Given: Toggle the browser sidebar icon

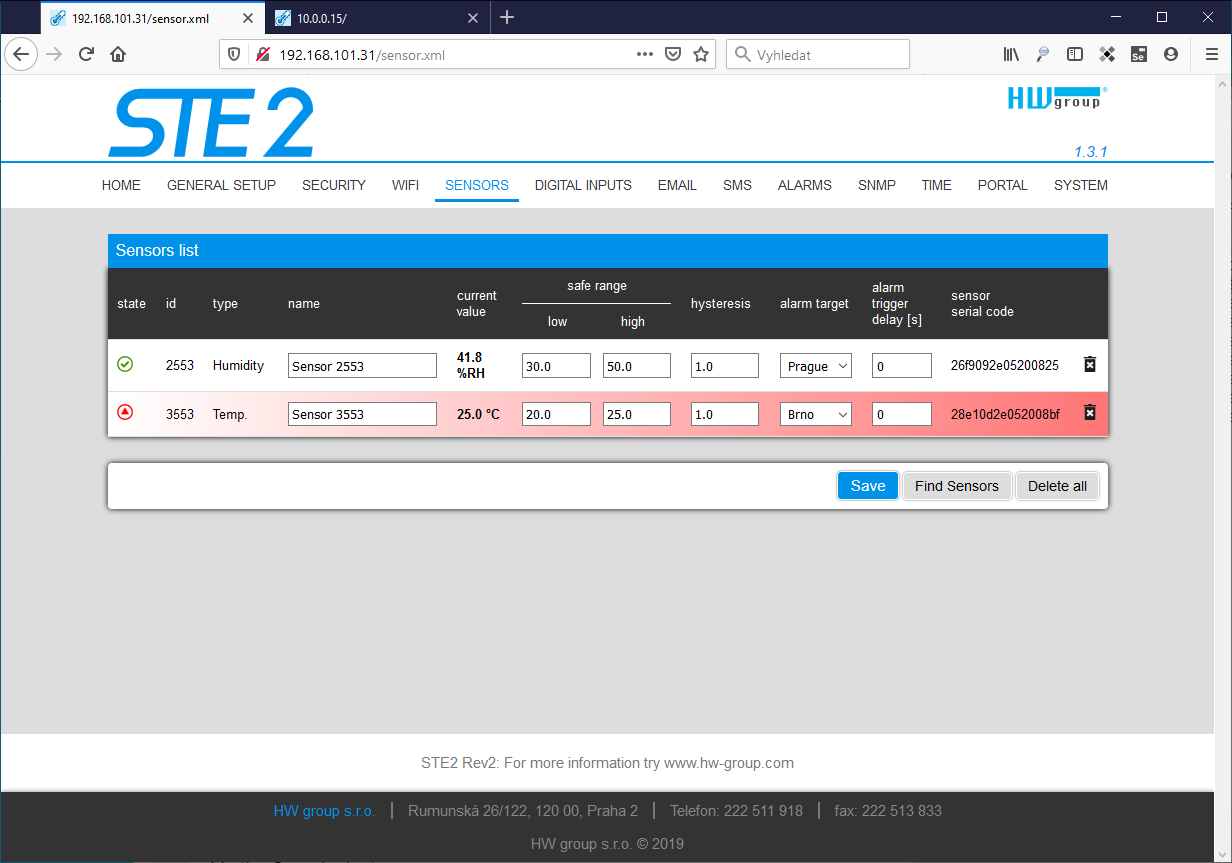Looking at the screenshot, I should click(x=1075, y=55).
